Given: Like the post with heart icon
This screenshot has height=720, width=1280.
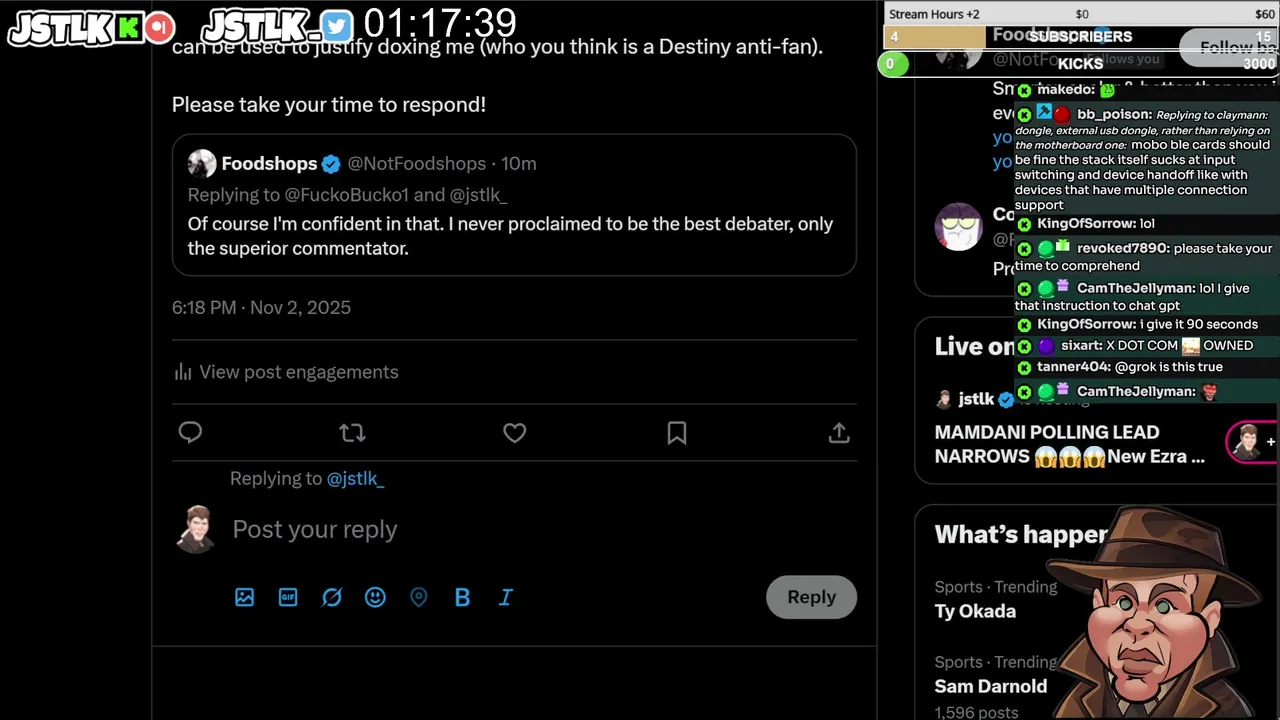Looking at the screenshot, I should pos(514,432).
